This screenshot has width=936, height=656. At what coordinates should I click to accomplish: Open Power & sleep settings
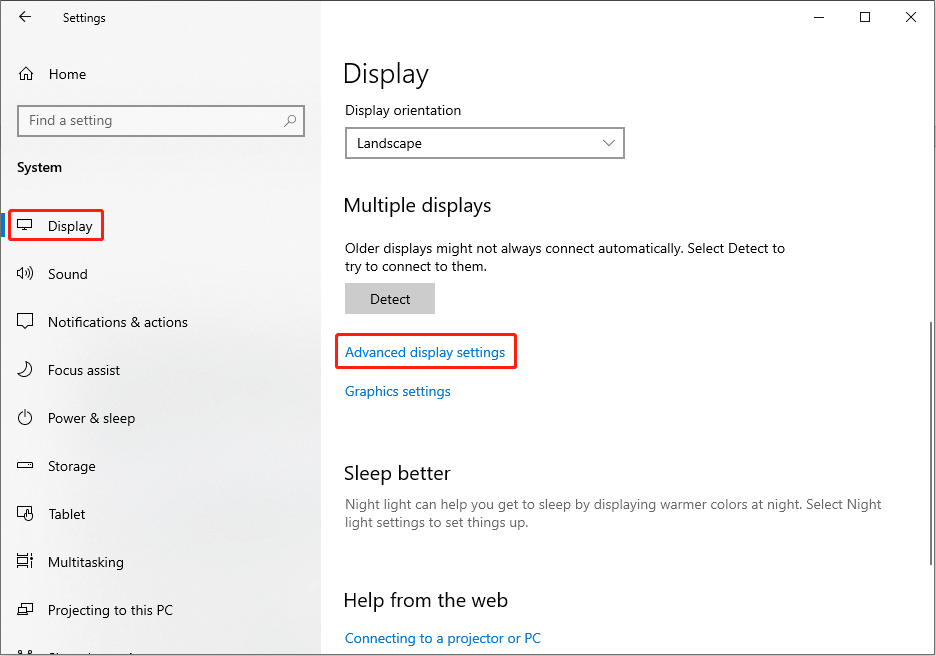pos(25,417)
